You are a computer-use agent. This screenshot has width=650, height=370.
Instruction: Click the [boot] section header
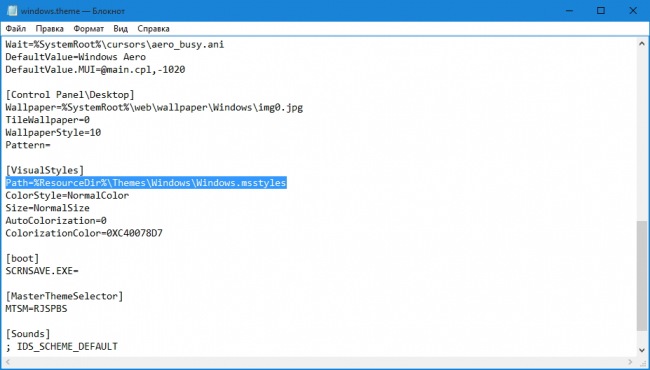[x=22, y=259]
